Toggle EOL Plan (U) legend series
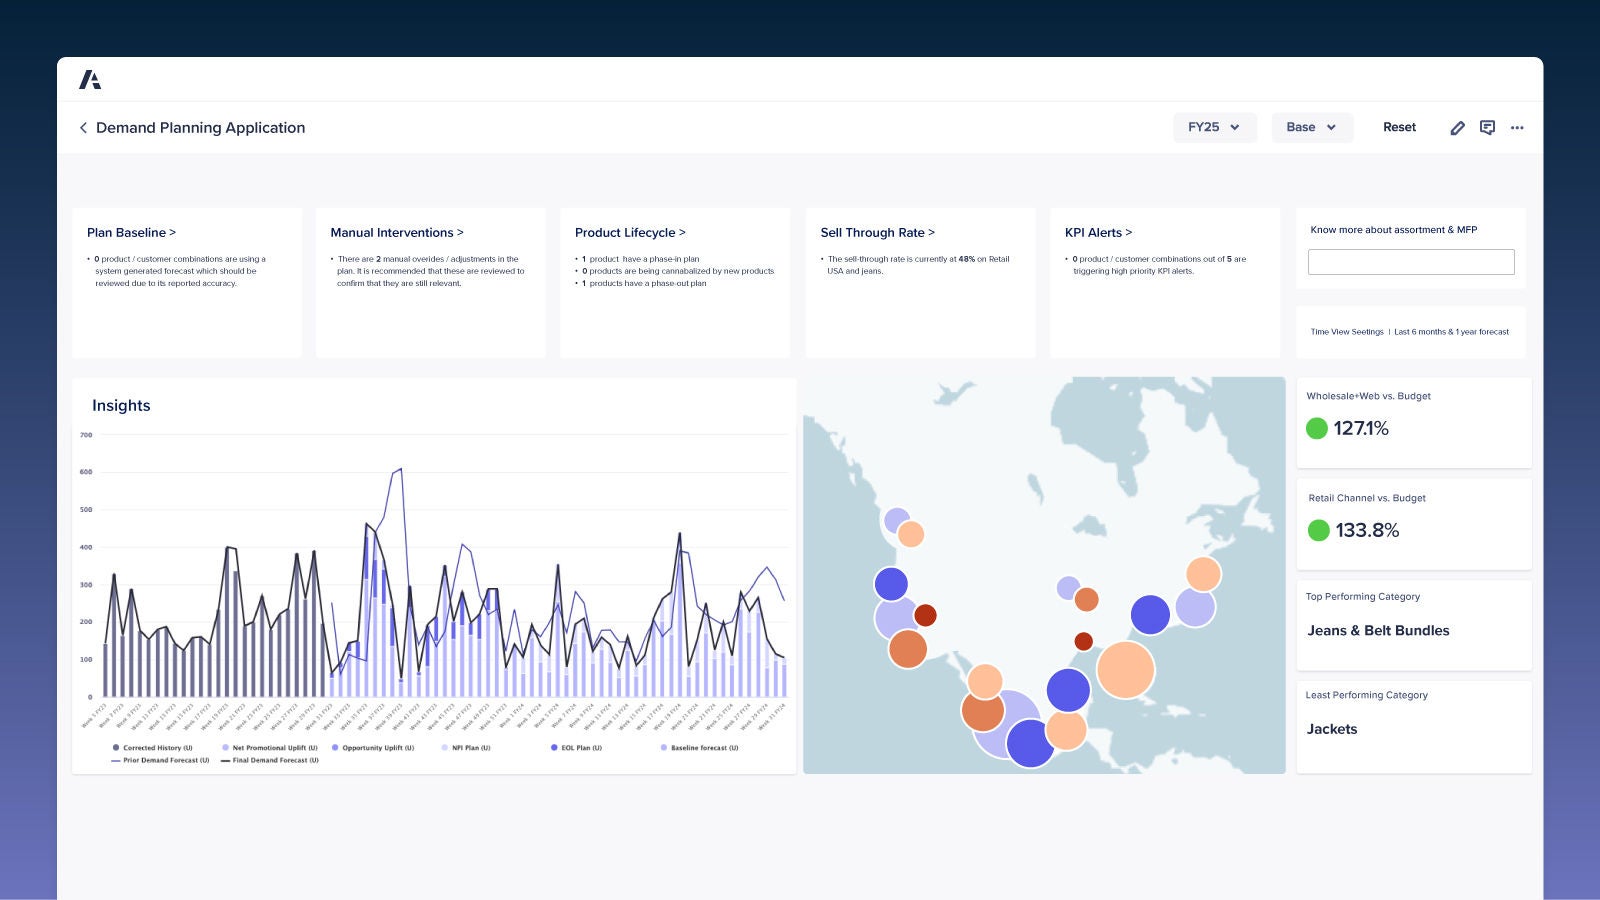The width and height of the screenshot is (1600, 900). click(x=576, y=748)
